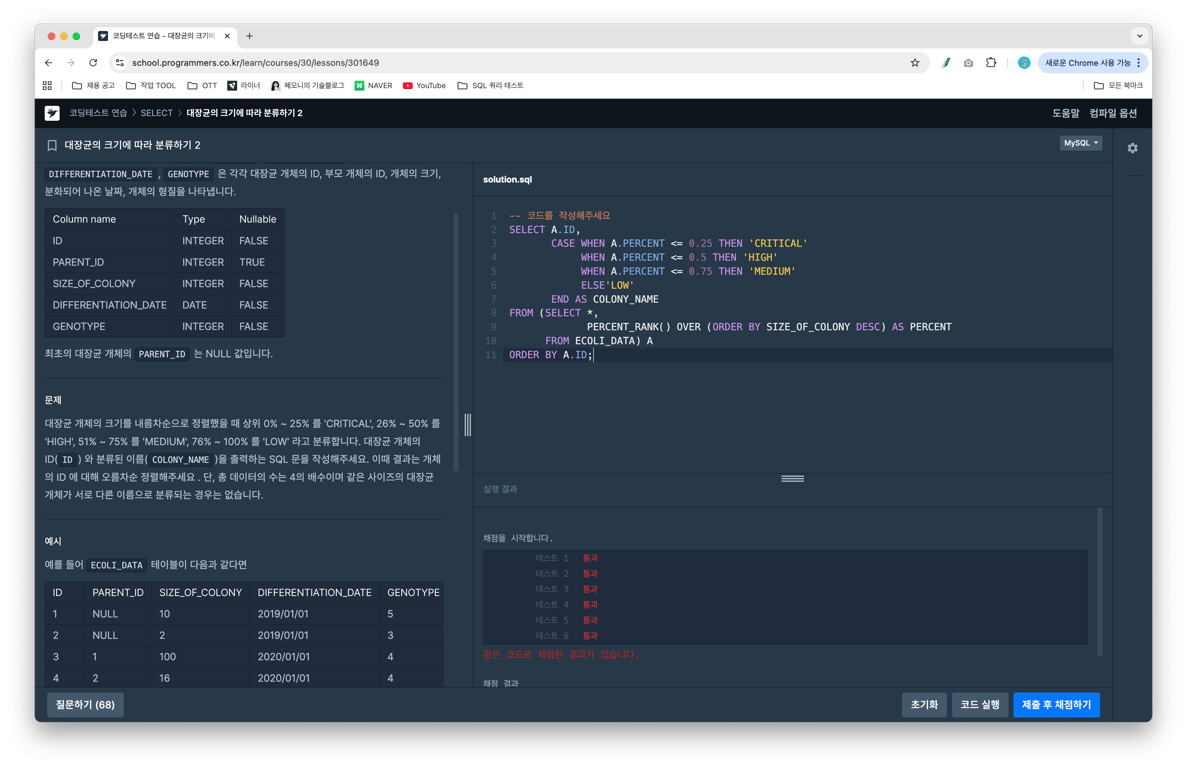This screenshot has width=1187, height=768.
Task: Open the SQL 쿼리 테스트 bookmark folder
Action: [x=491, y=86]
